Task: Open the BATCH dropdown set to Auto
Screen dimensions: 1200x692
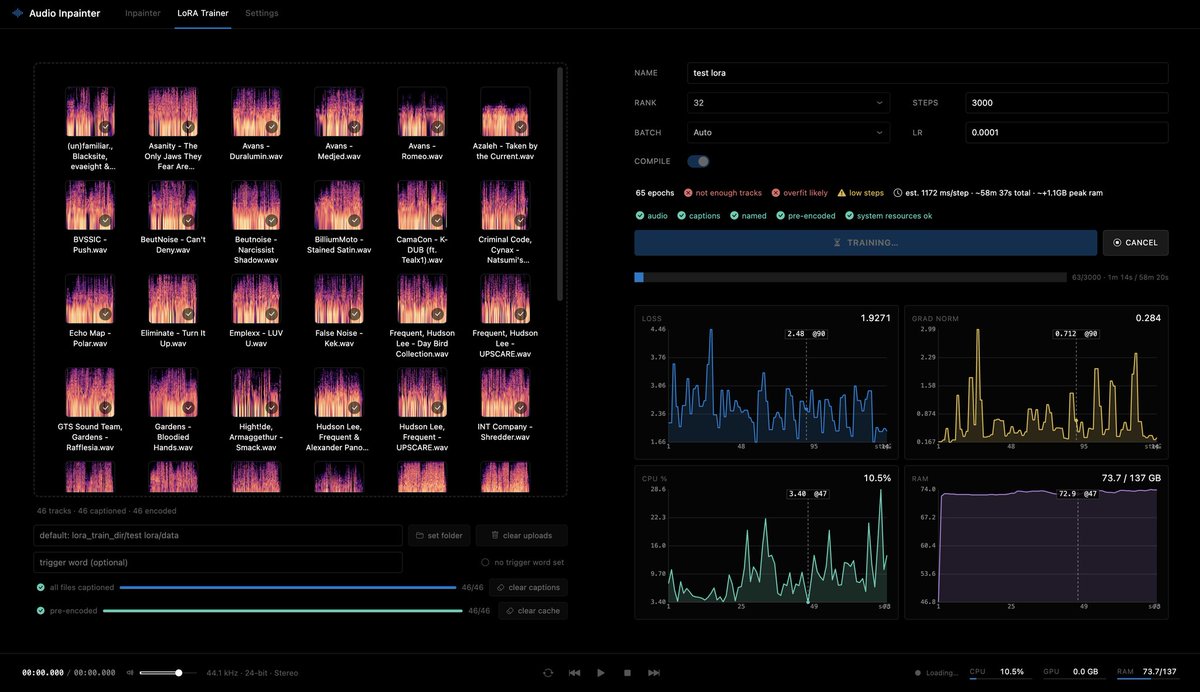Action: [788, 132]
